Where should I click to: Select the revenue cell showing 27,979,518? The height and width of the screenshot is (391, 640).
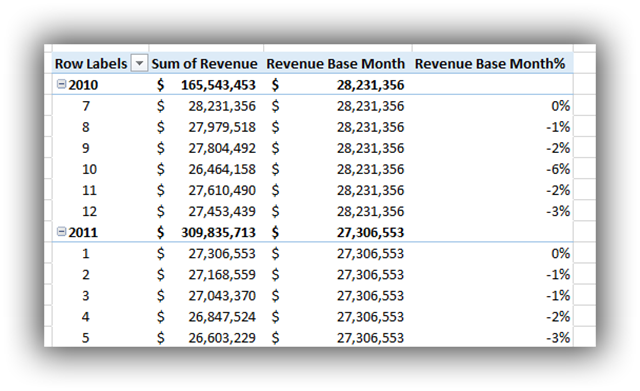click(x=207, y=127)
